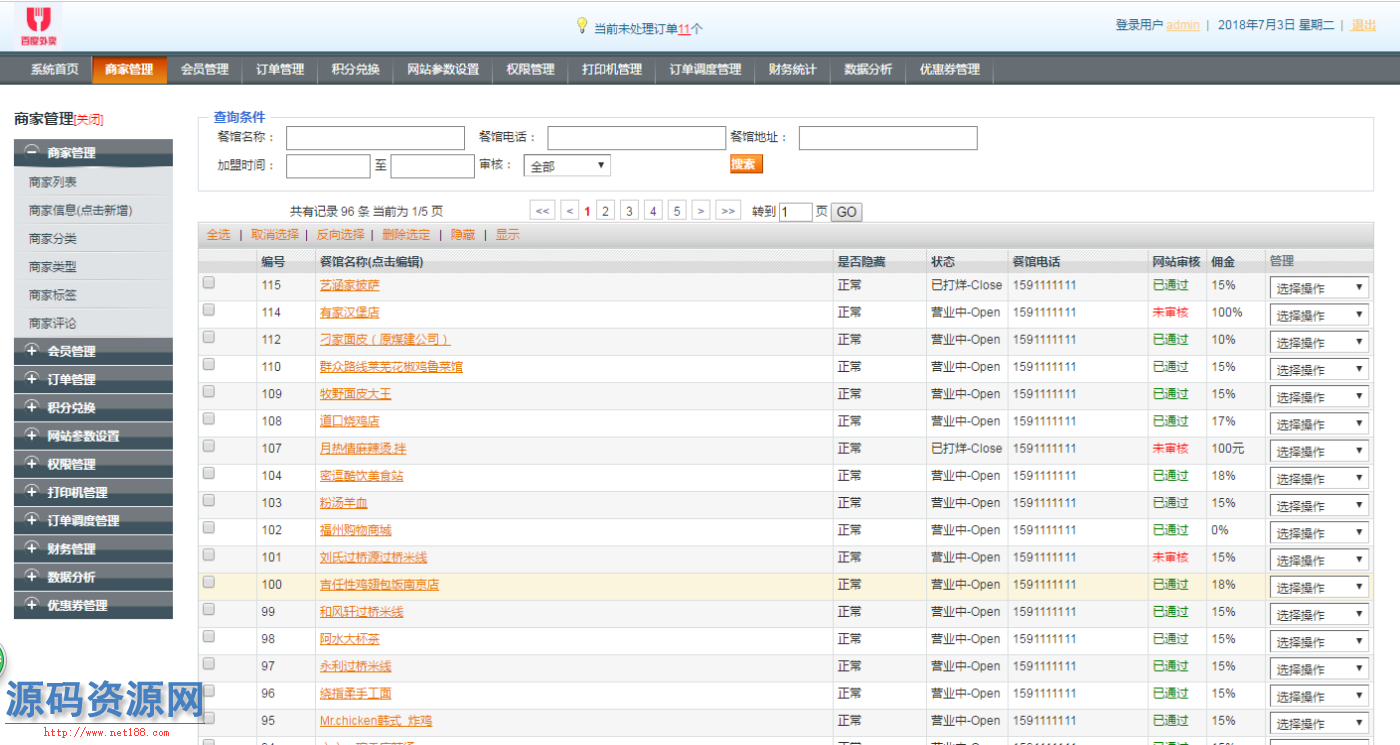Click the 反向选择 link

(x=340, y=235)
